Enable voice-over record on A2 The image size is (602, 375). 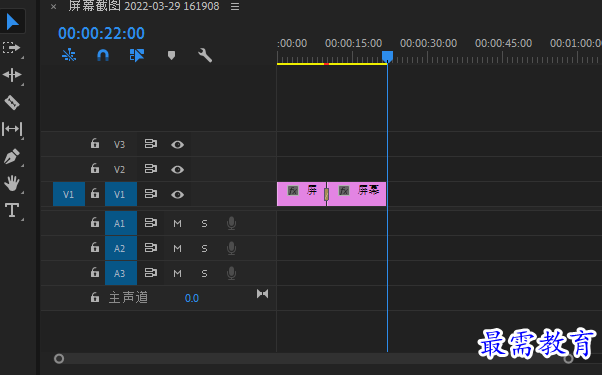coord(231,248)
